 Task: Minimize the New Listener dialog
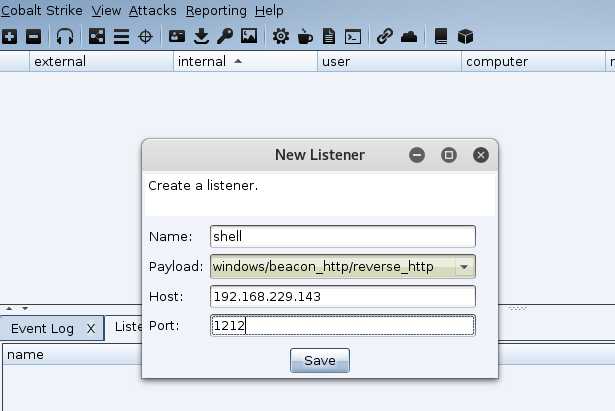pos(417,155)
